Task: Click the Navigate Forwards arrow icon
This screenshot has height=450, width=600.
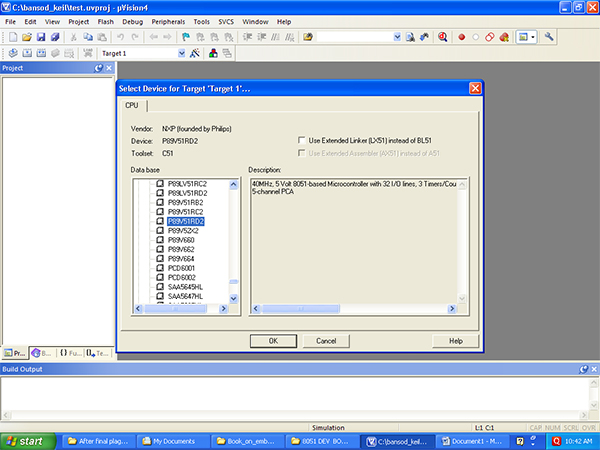Action: point(167,37)
